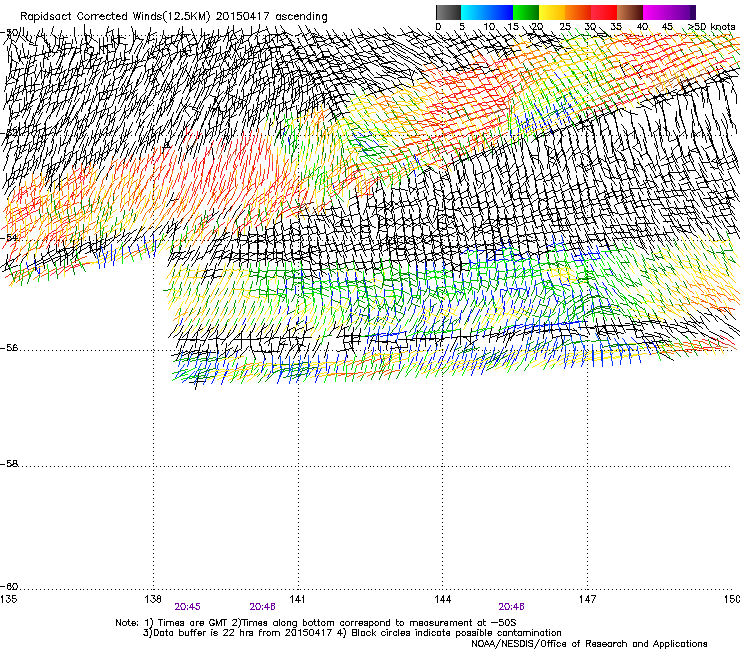Image resolution: width=740 pixels, height=650 pixels.
Task: Click the brown 35-40 knots legend swatch
Action: [630, 12]
